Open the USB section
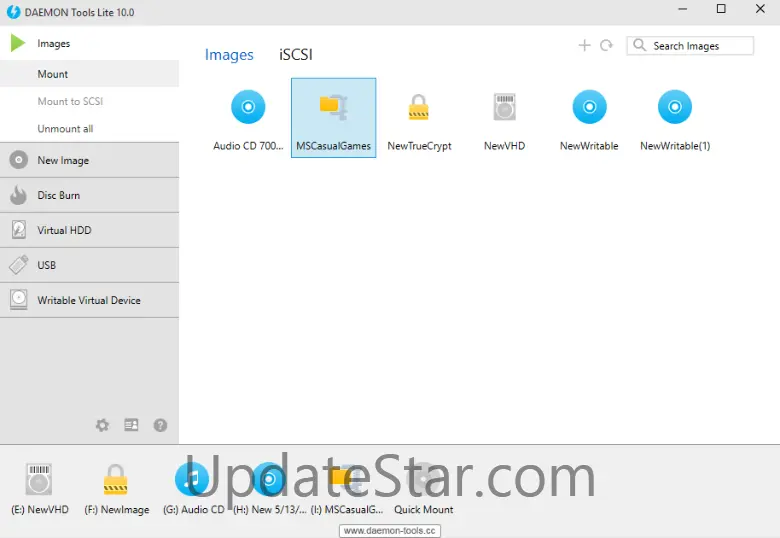The height and width of the screenshot is (538, 780). coord(90,265)
